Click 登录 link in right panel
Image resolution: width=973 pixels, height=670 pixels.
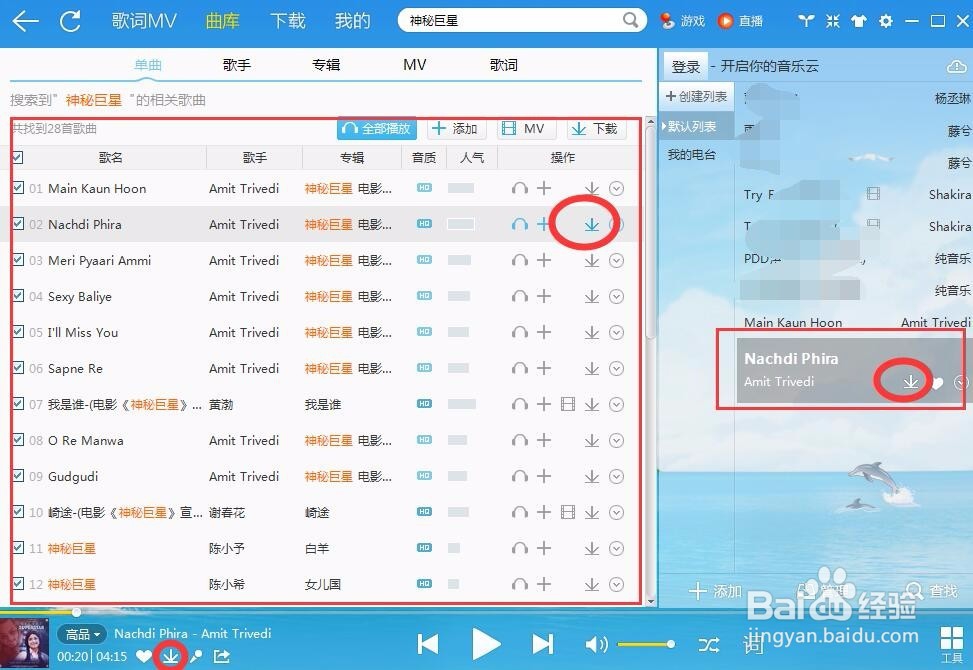(686, 66)
